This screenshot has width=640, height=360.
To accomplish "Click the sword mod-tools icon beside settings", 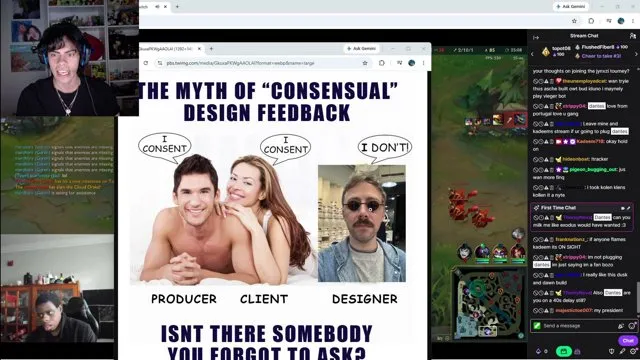I will [622, 351].
